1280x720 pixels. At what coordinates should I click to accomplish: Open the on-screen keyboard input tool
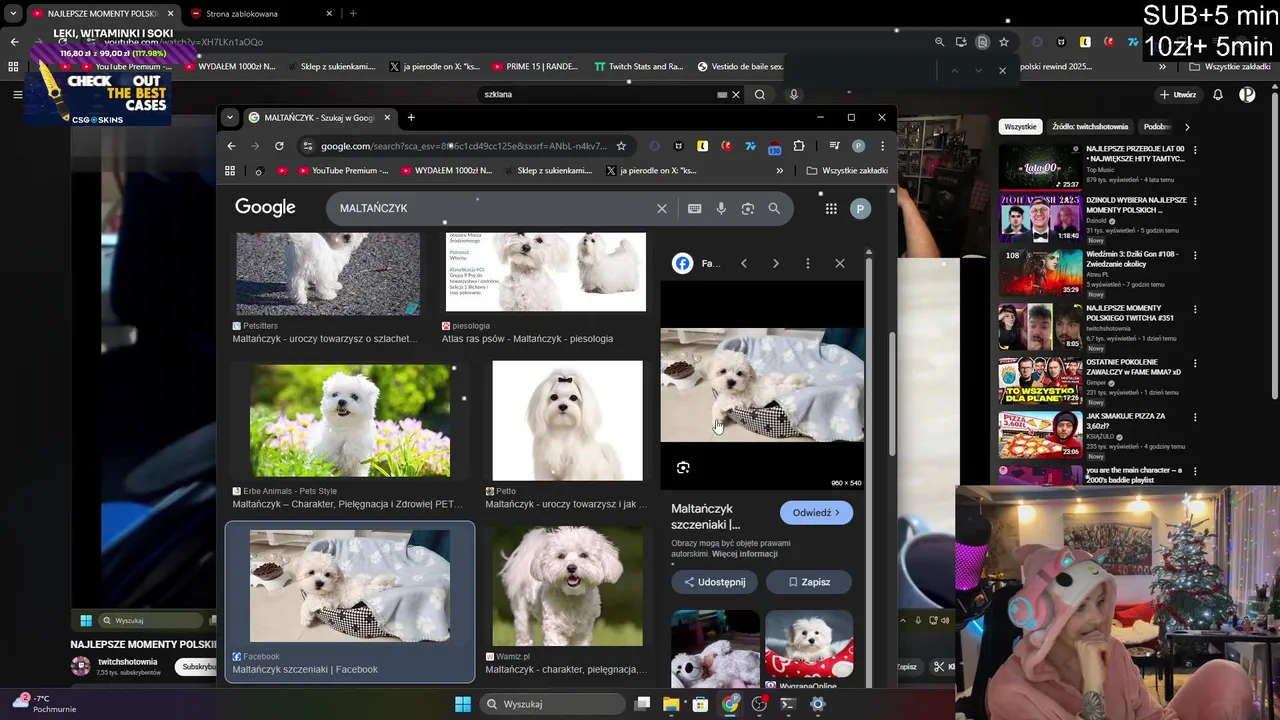tap(695, 208)
